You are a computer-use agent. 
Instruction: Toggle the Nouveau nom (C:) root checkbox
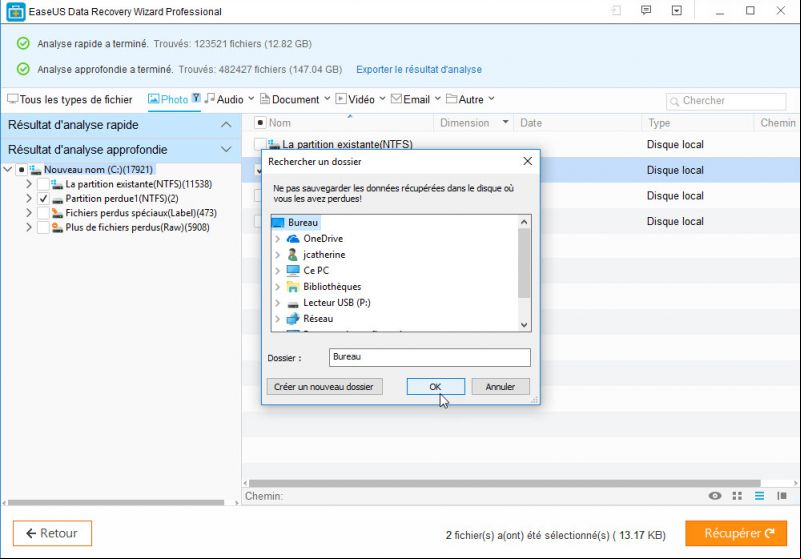pyautogui.click(x=21, y=169)
